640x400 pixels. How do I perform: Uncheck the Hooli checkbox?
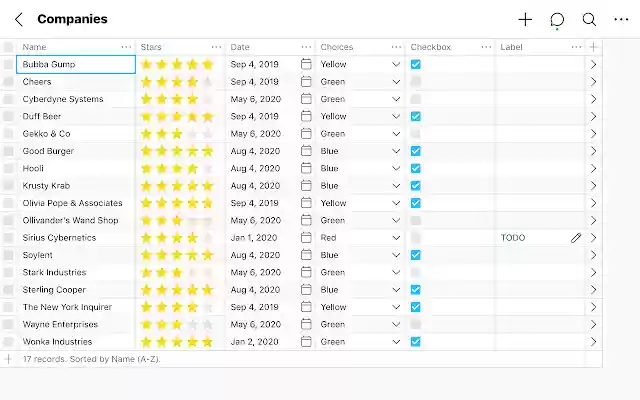[416, 168]
